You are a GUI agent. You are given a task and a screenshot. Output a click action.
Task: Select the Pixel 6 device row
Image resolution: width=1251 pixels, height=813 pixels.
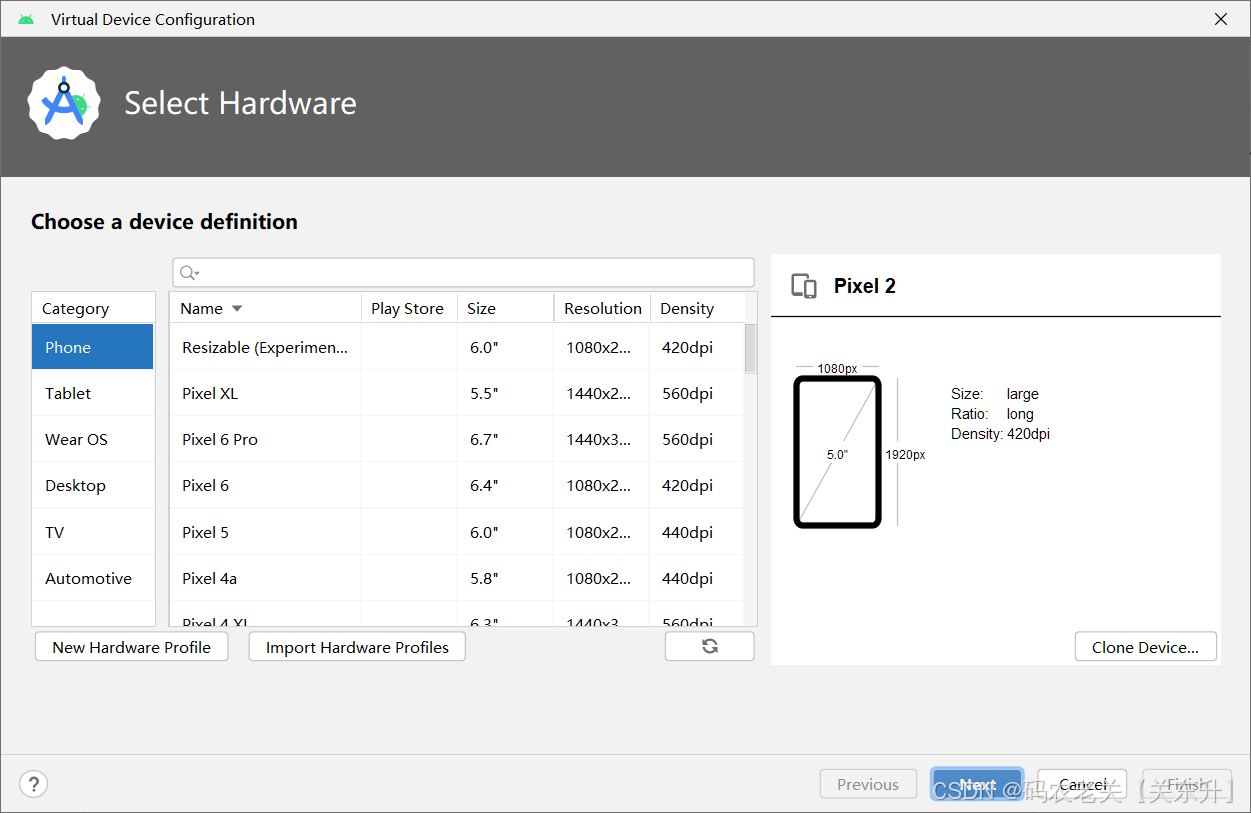(x=457, y=485)
